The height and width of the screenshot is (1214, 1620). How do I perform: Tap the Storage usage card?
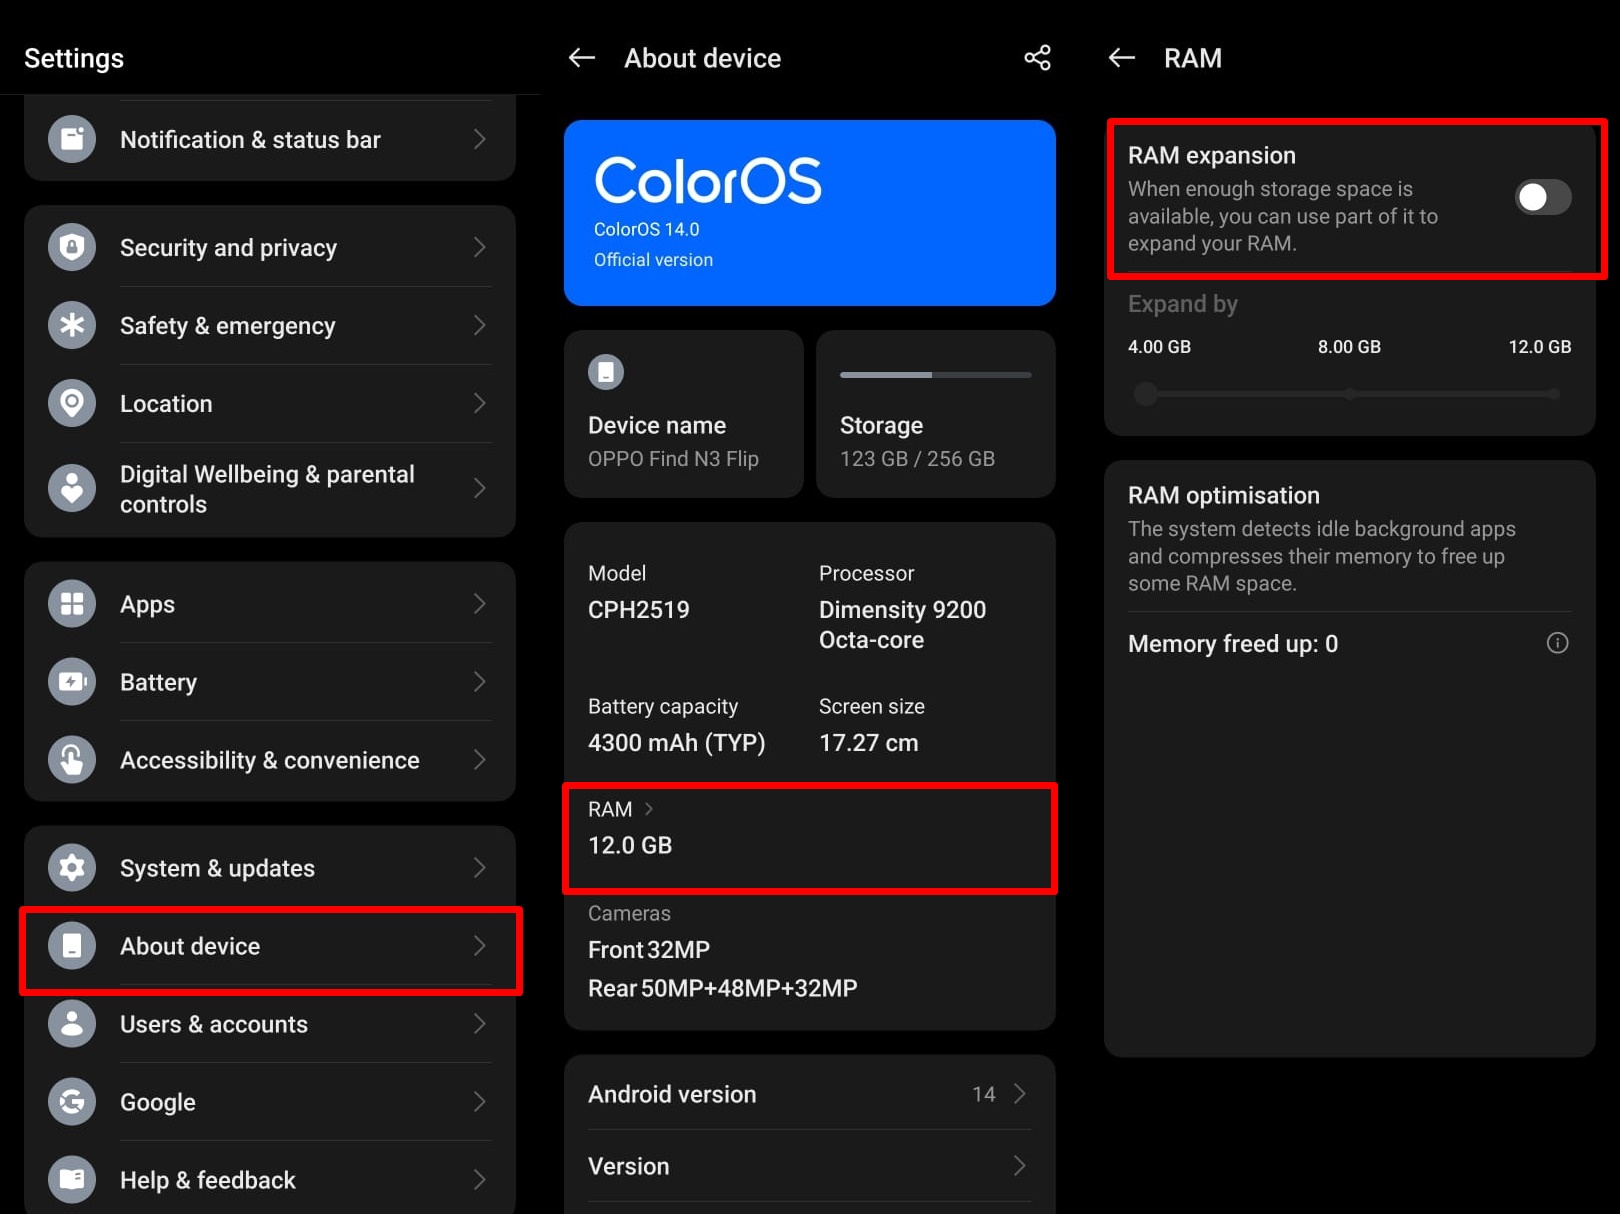[935, 414]
